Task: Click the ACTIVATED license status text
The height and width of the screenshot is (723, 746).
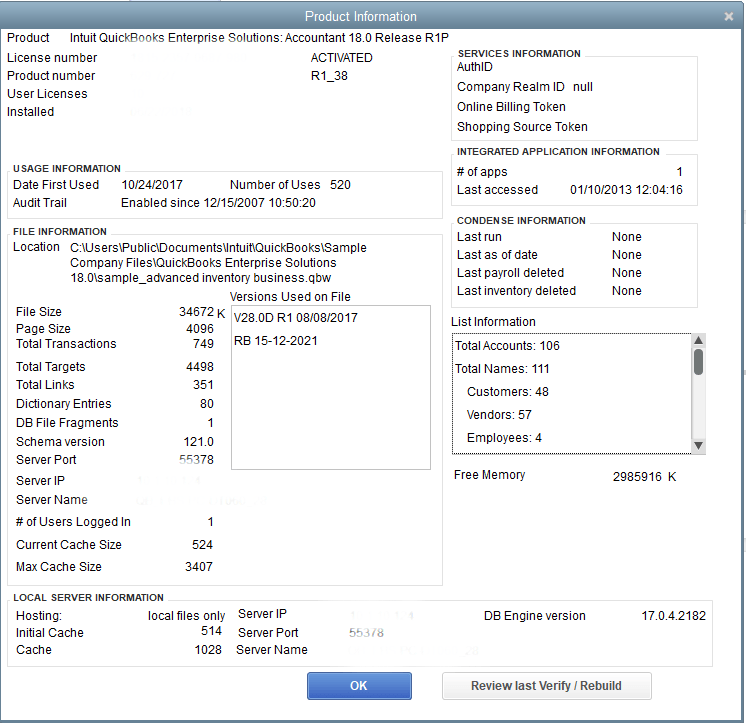Action: [x=342, y=58]
